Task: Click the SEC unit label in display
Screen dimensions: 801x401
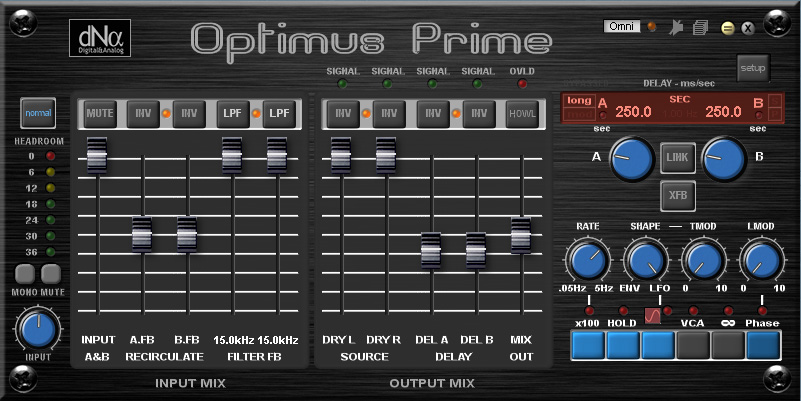Action: [x=679, y=100]
